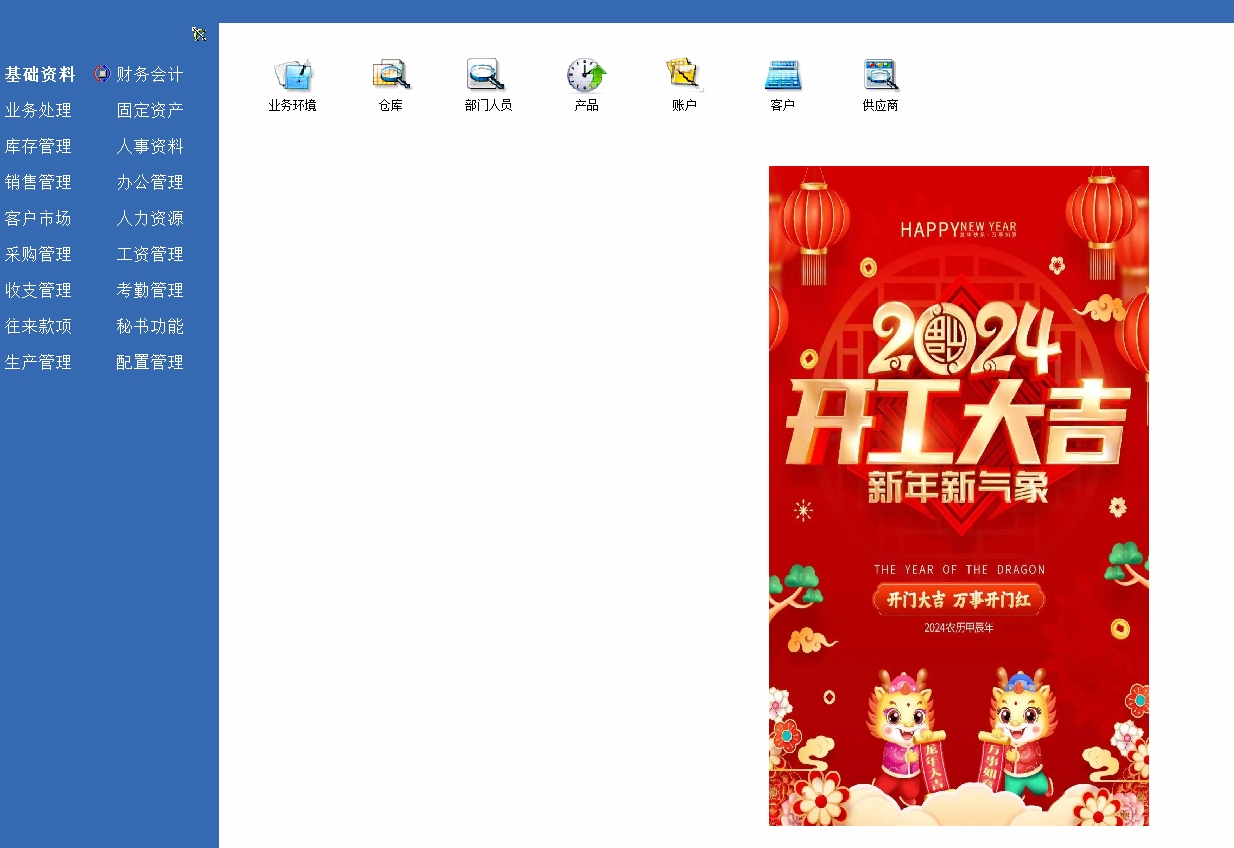This screenshot has width=1234, height=848.
Task: Open the 客户 customers icon
Action: [782, 77]
